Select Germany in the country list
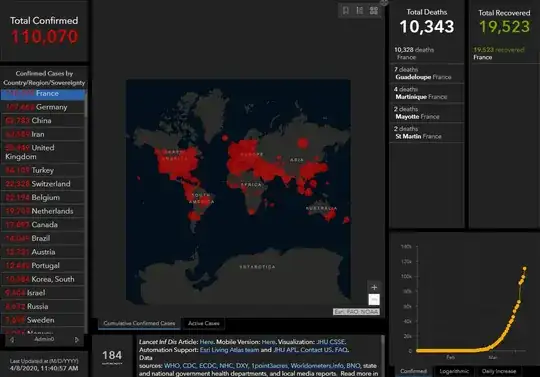The image size is (540, 377). coord(43,107)
